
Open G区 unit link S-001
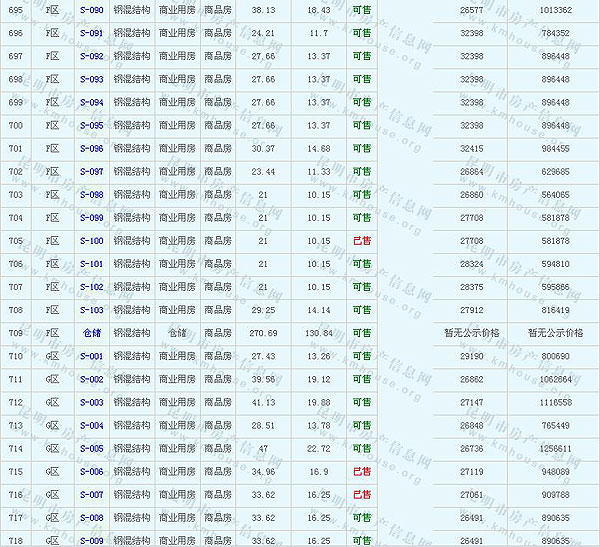[91, 356]
